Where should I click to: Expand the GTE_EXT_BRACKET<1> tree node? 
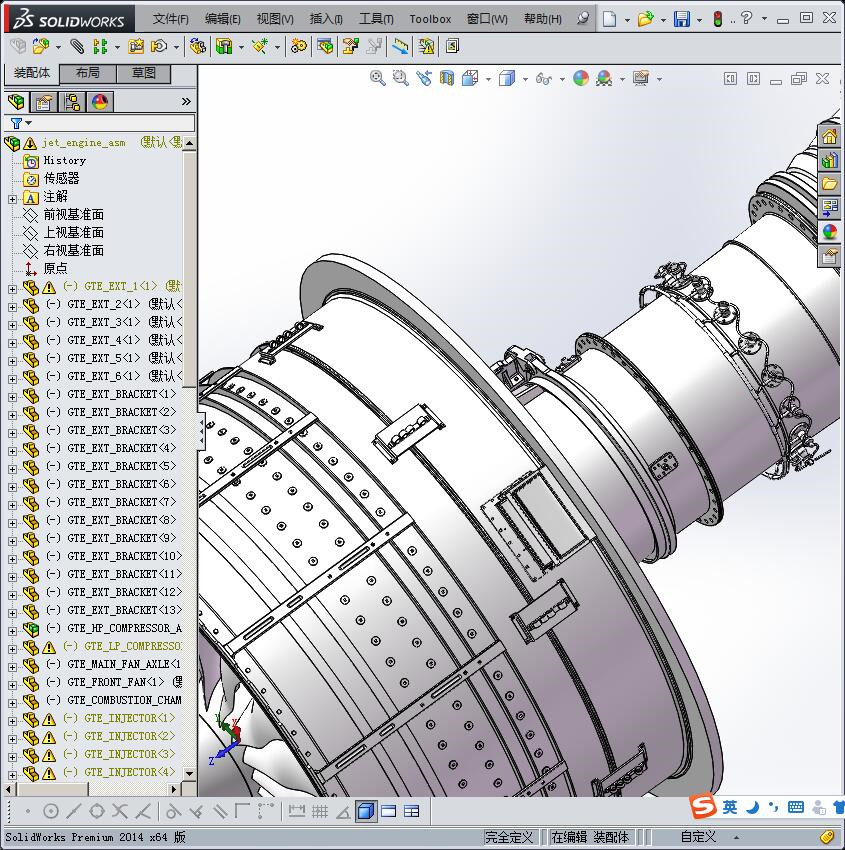point(12,395)
